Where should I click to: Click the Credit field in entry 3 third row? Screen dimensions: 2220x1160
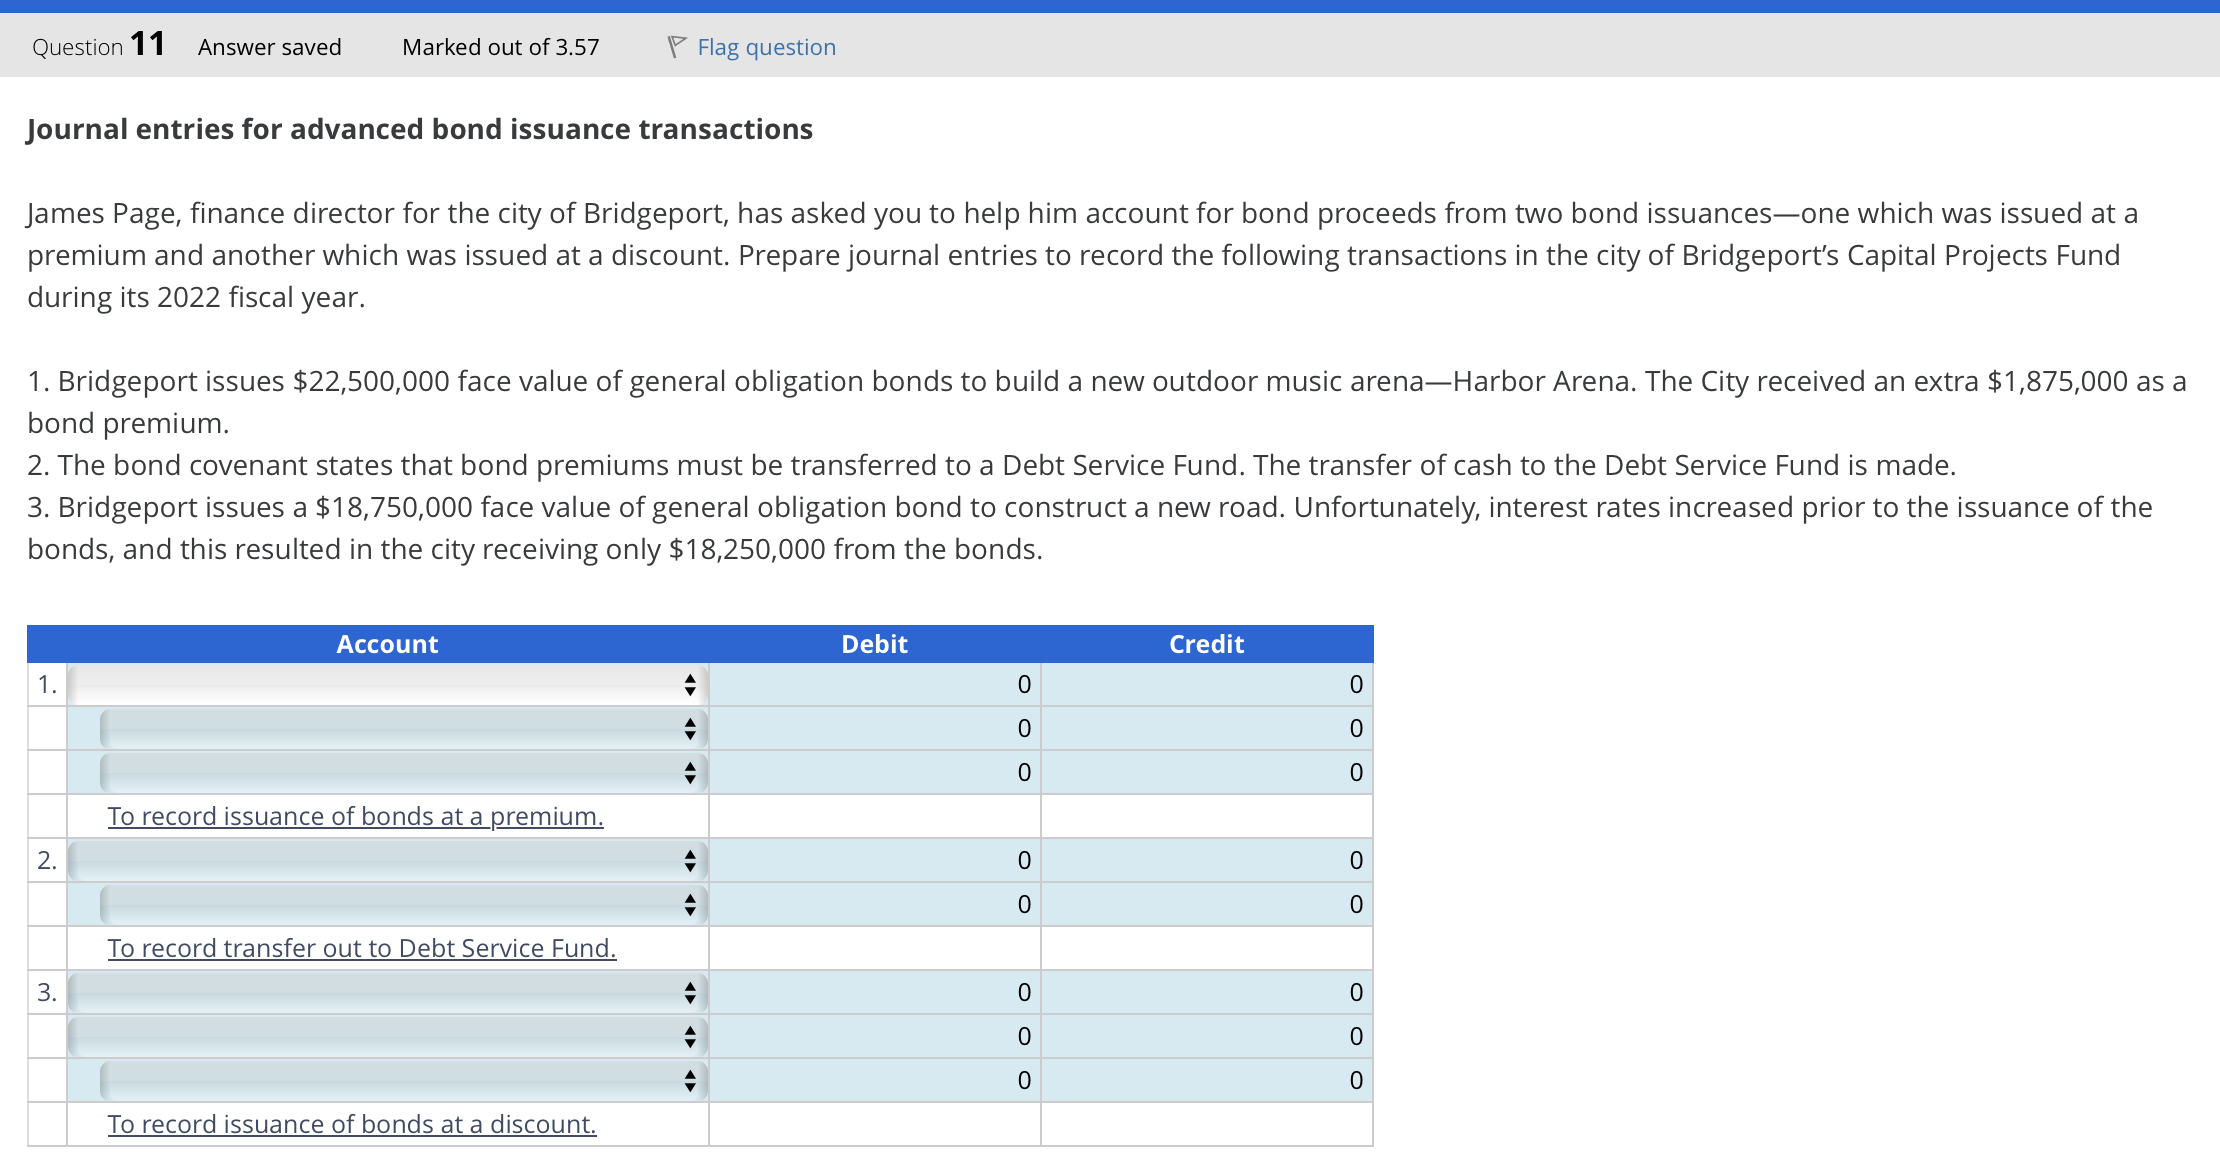tap(1207, 1080)
